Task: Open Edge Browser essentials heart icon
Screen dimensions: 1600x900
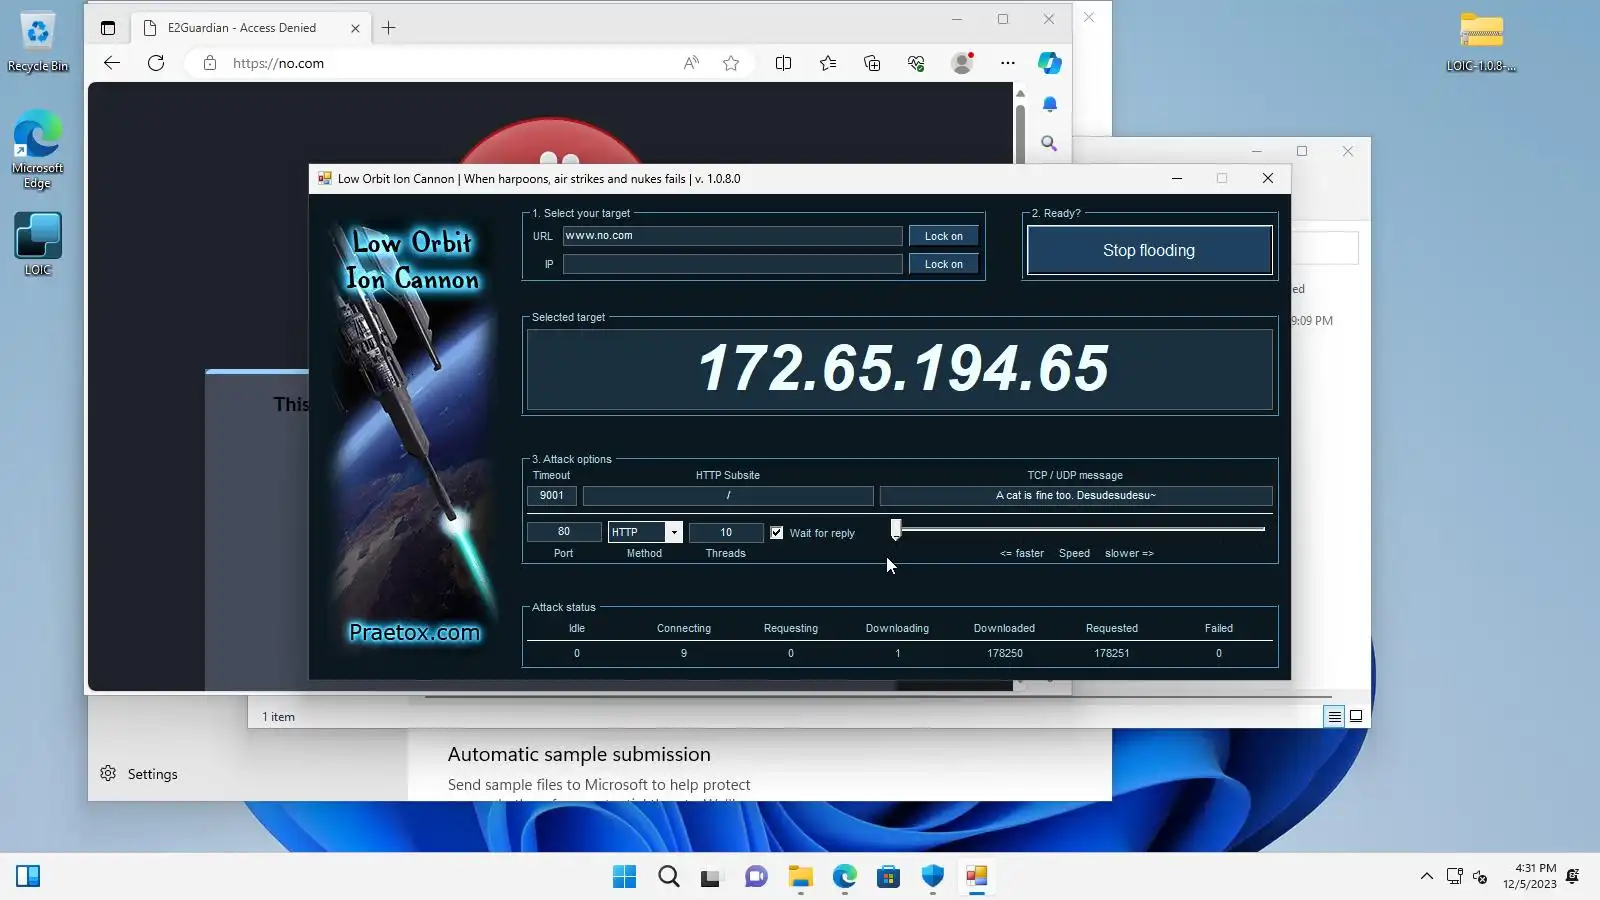Action: point(916,63)
